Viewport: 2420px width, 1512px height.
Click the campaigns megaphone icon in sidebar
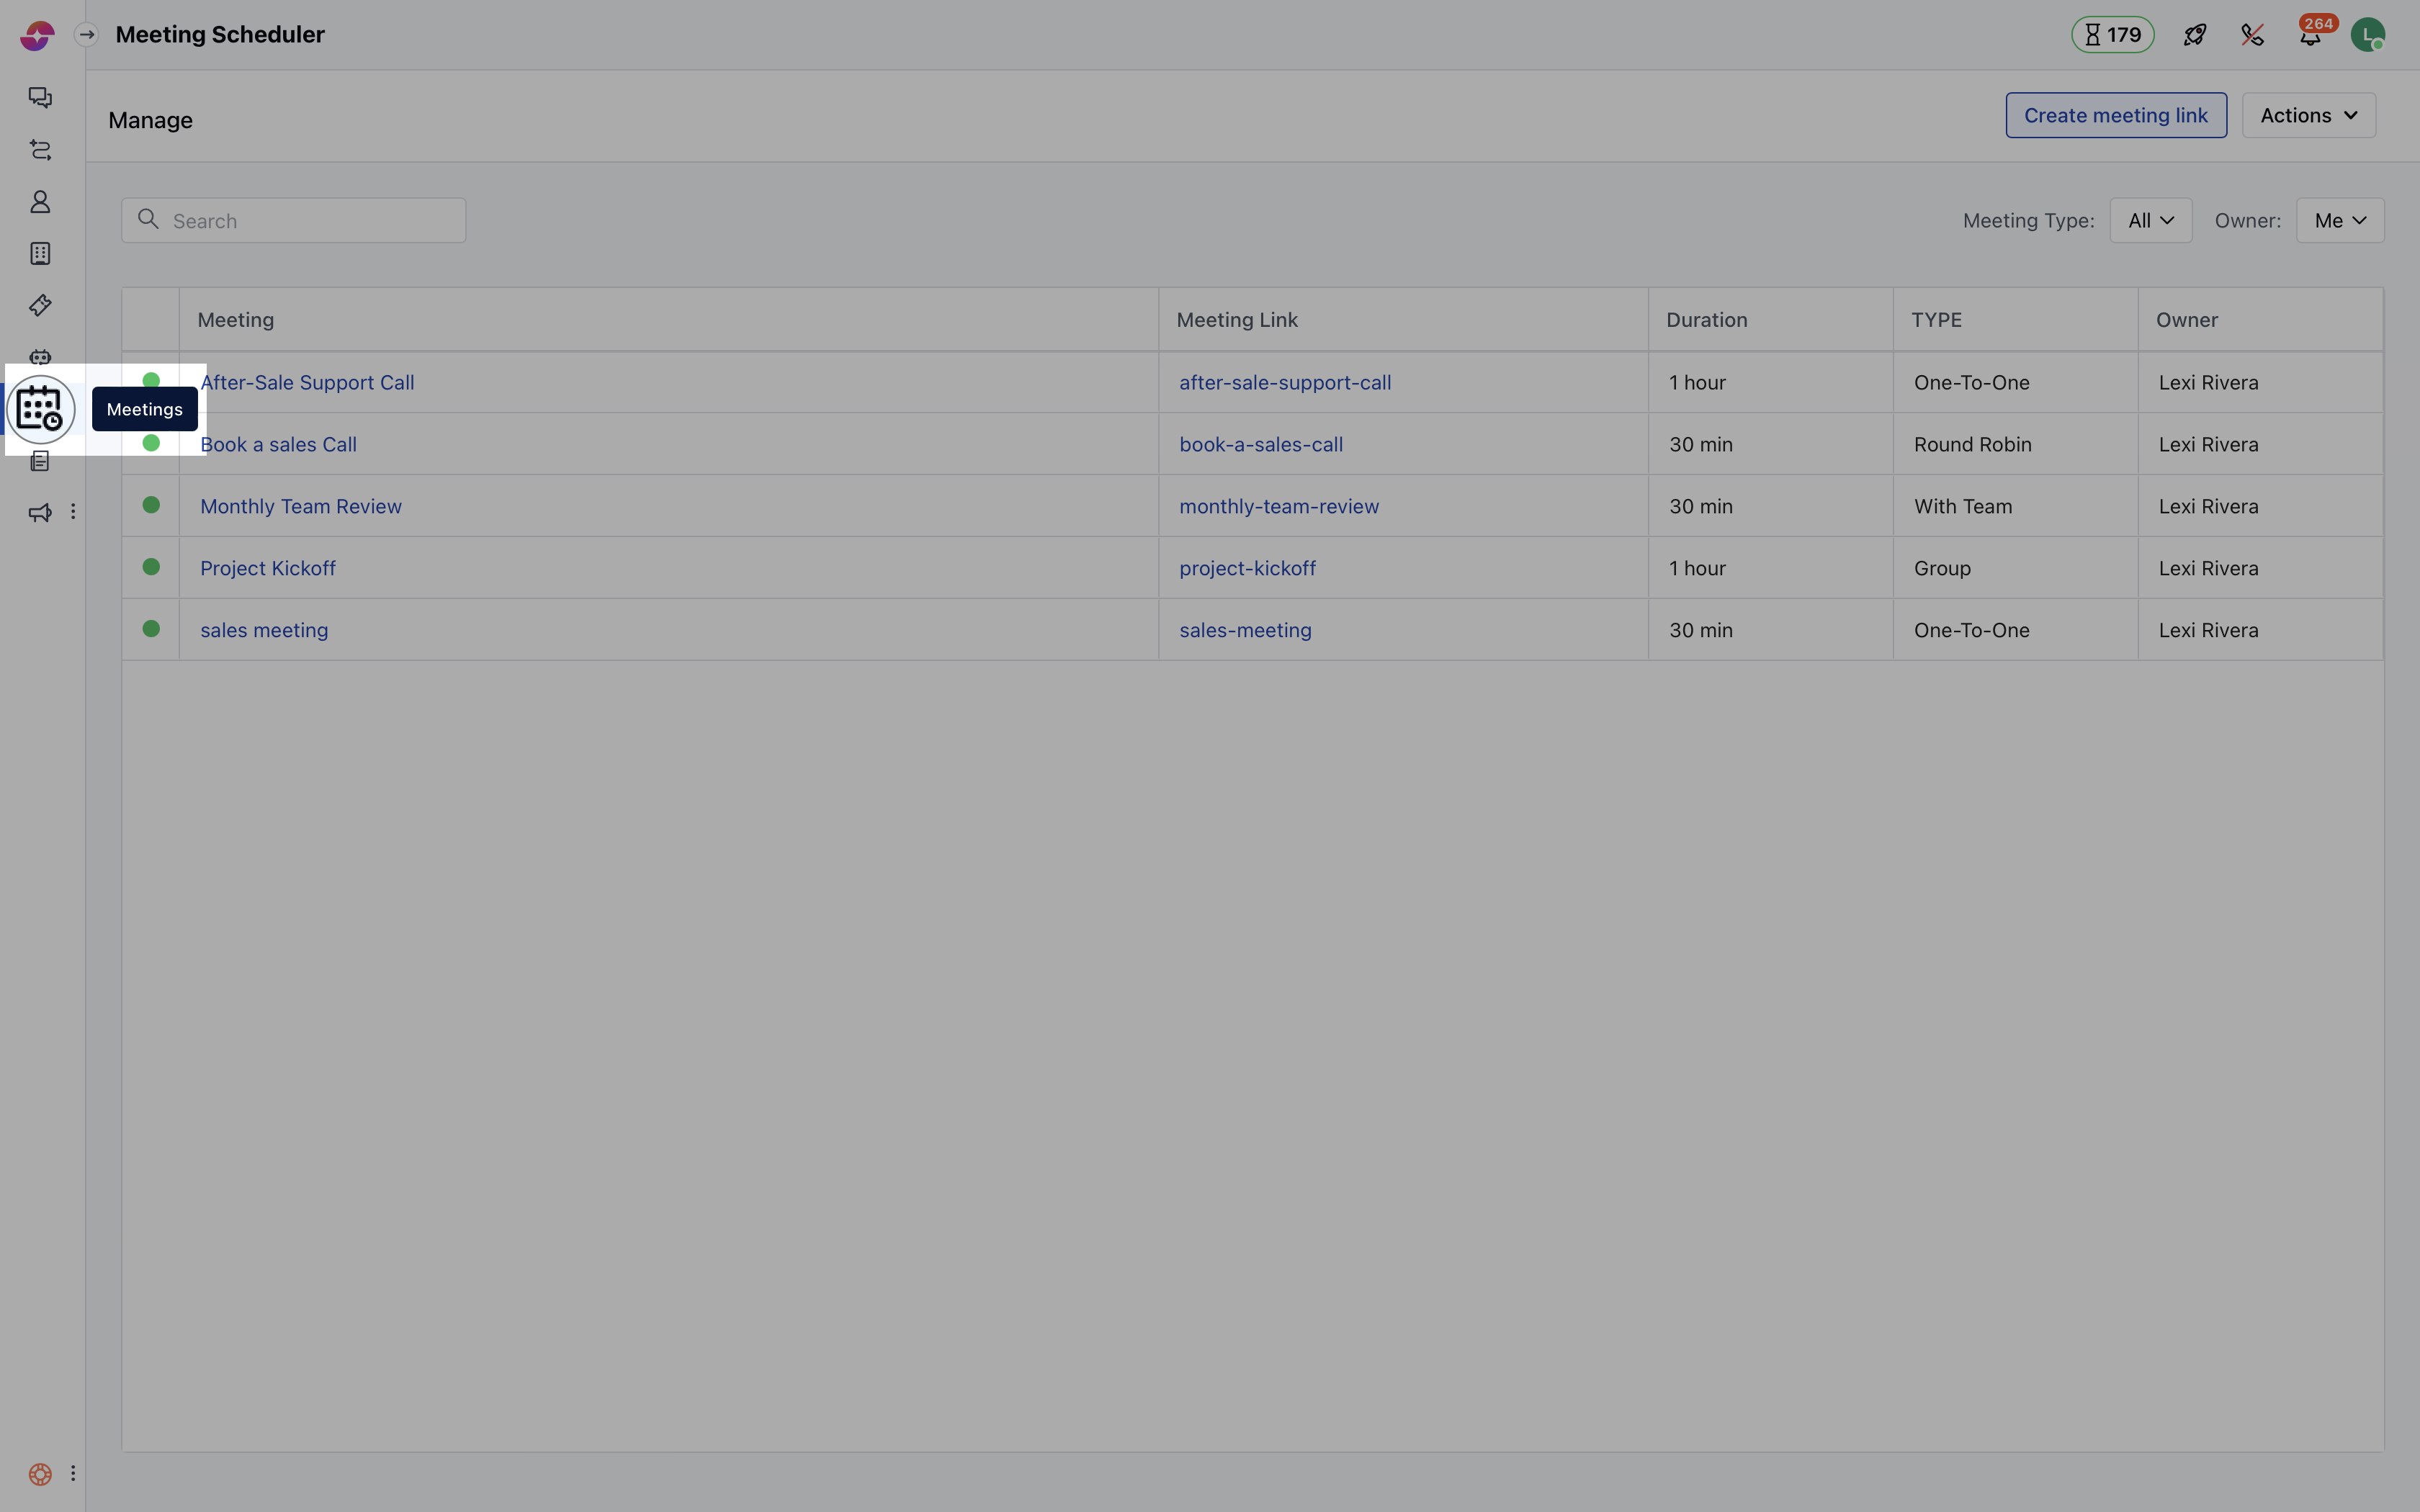pos(40,513)
